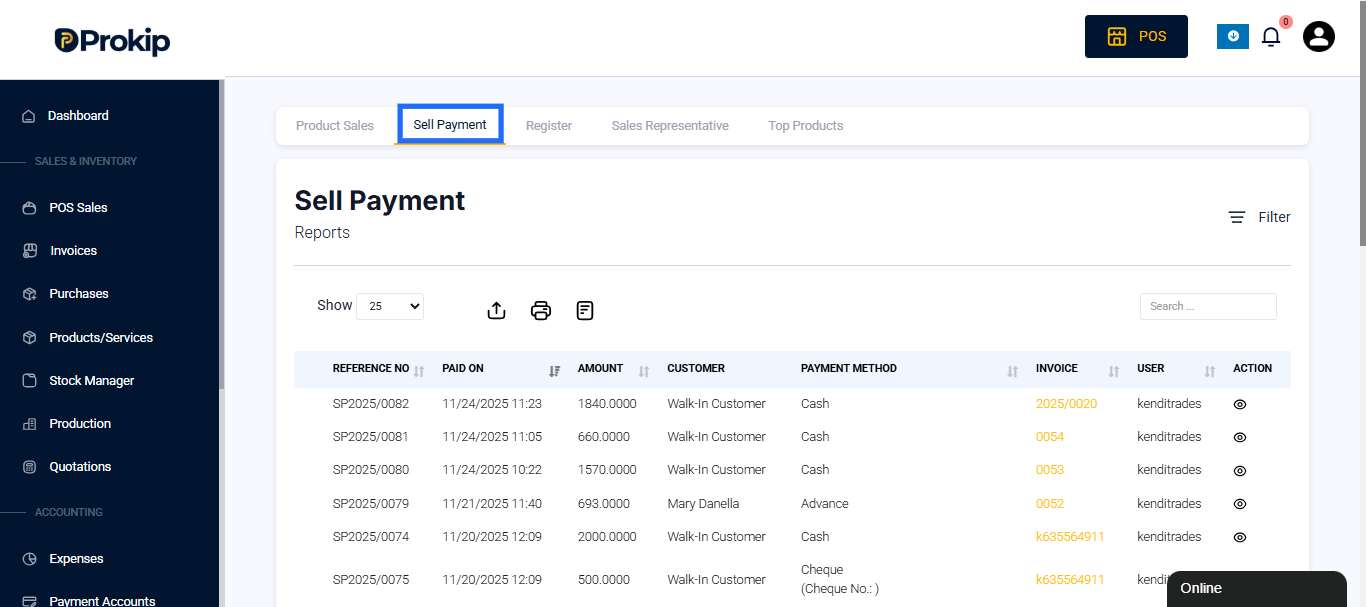Image resolution: width=1366 pixels, height=607 pixels.
Task: Sort by User column
Action: [x=1176, y=369]
